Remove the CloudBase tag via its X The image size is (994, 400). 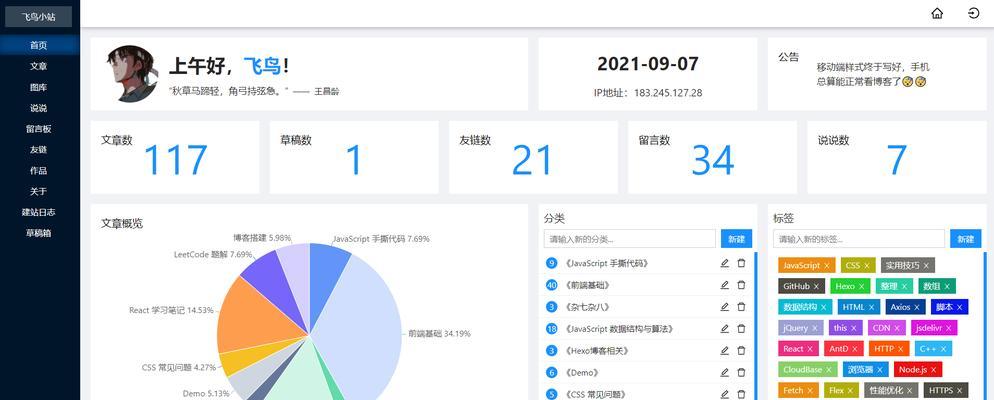coord(829,370)
